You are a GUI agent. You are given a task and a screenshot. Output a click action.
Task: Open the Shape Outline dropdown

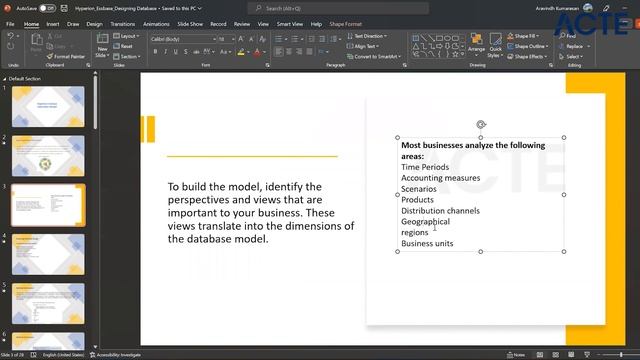pyautogui.click(x=528, y=46)
